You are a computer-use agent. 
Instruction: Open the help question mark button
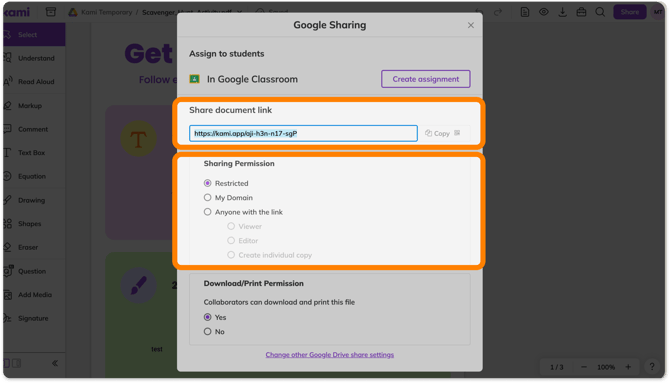652,367
